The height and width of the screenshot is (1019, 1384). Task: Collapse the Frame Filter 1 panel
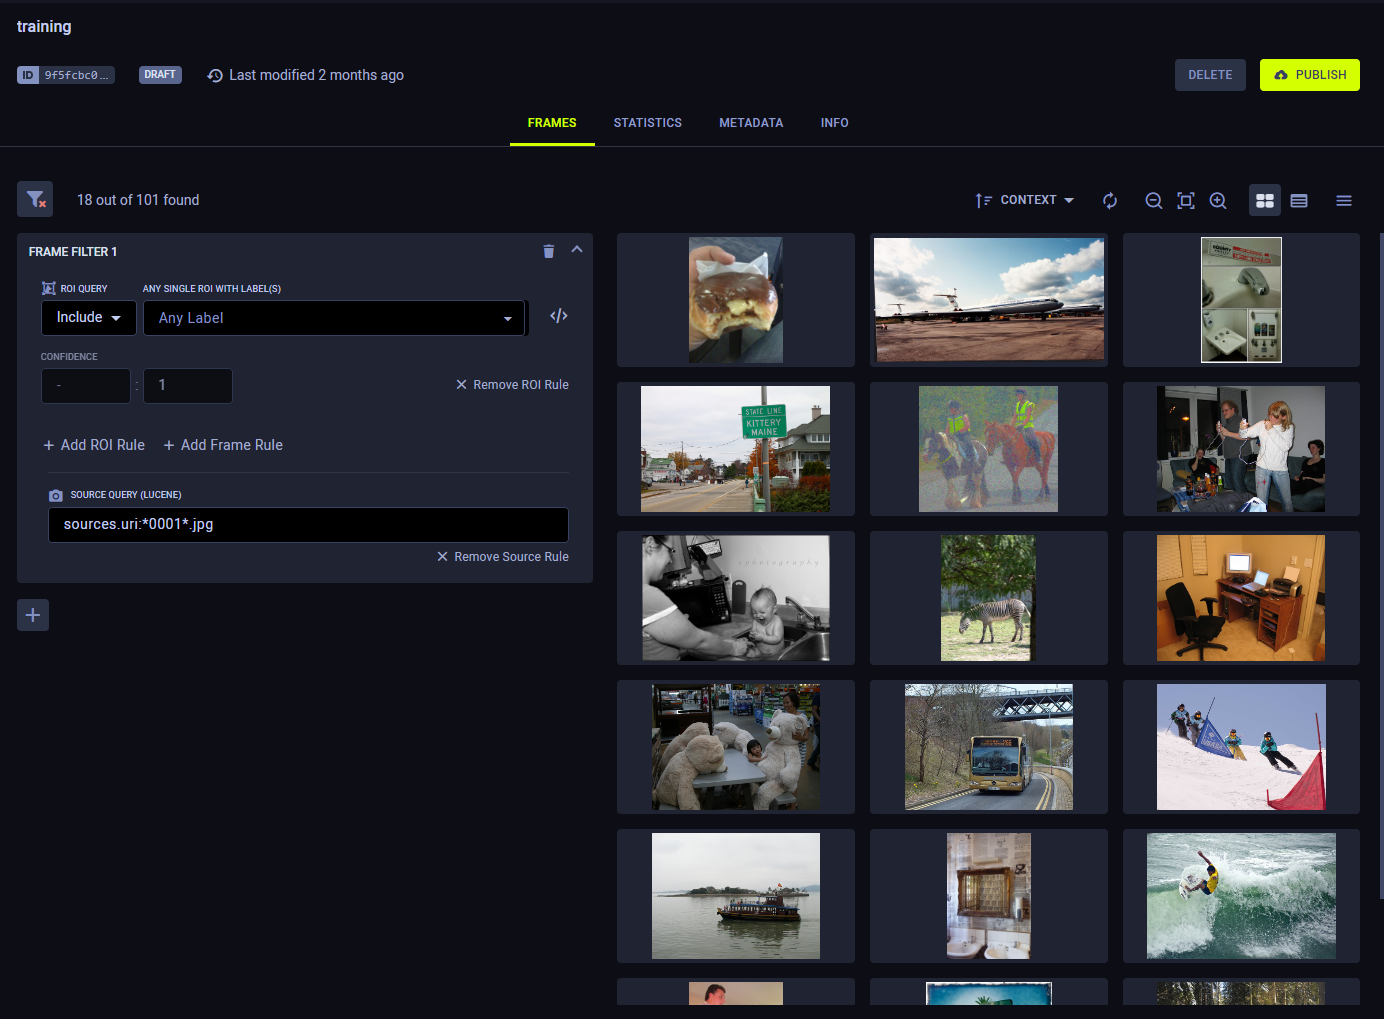point(577,250)
